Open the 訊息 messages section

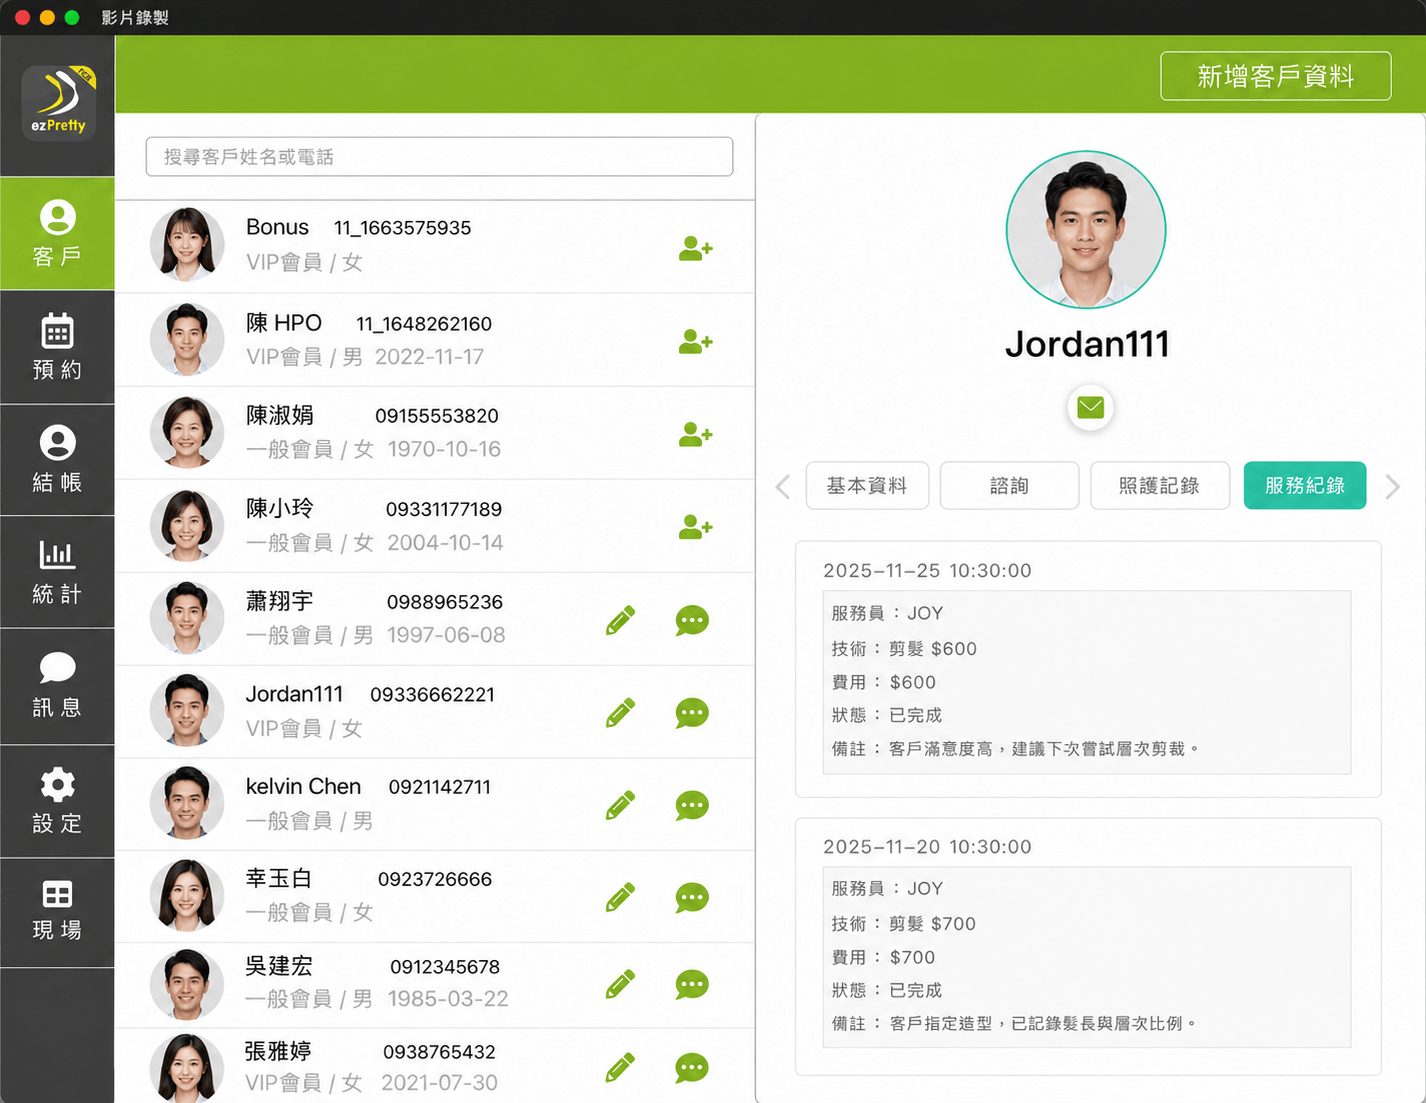tap(57, 686)
